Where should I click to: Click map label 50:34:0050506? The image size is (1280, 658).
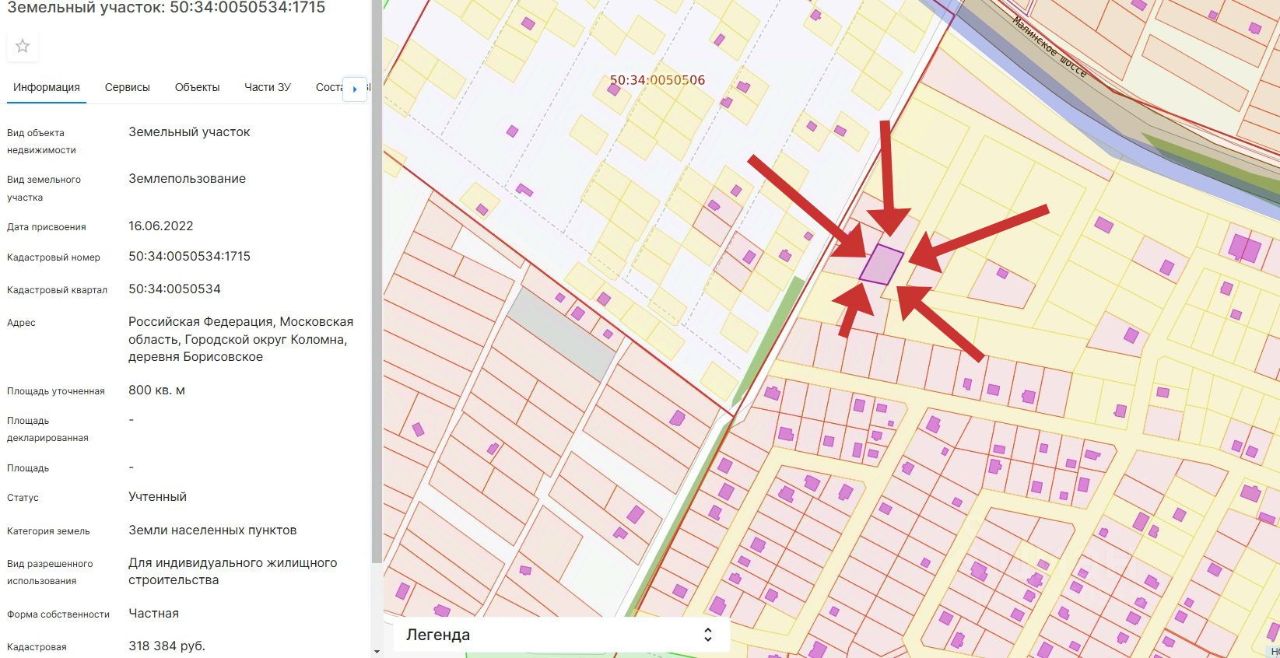pos(657,80)
